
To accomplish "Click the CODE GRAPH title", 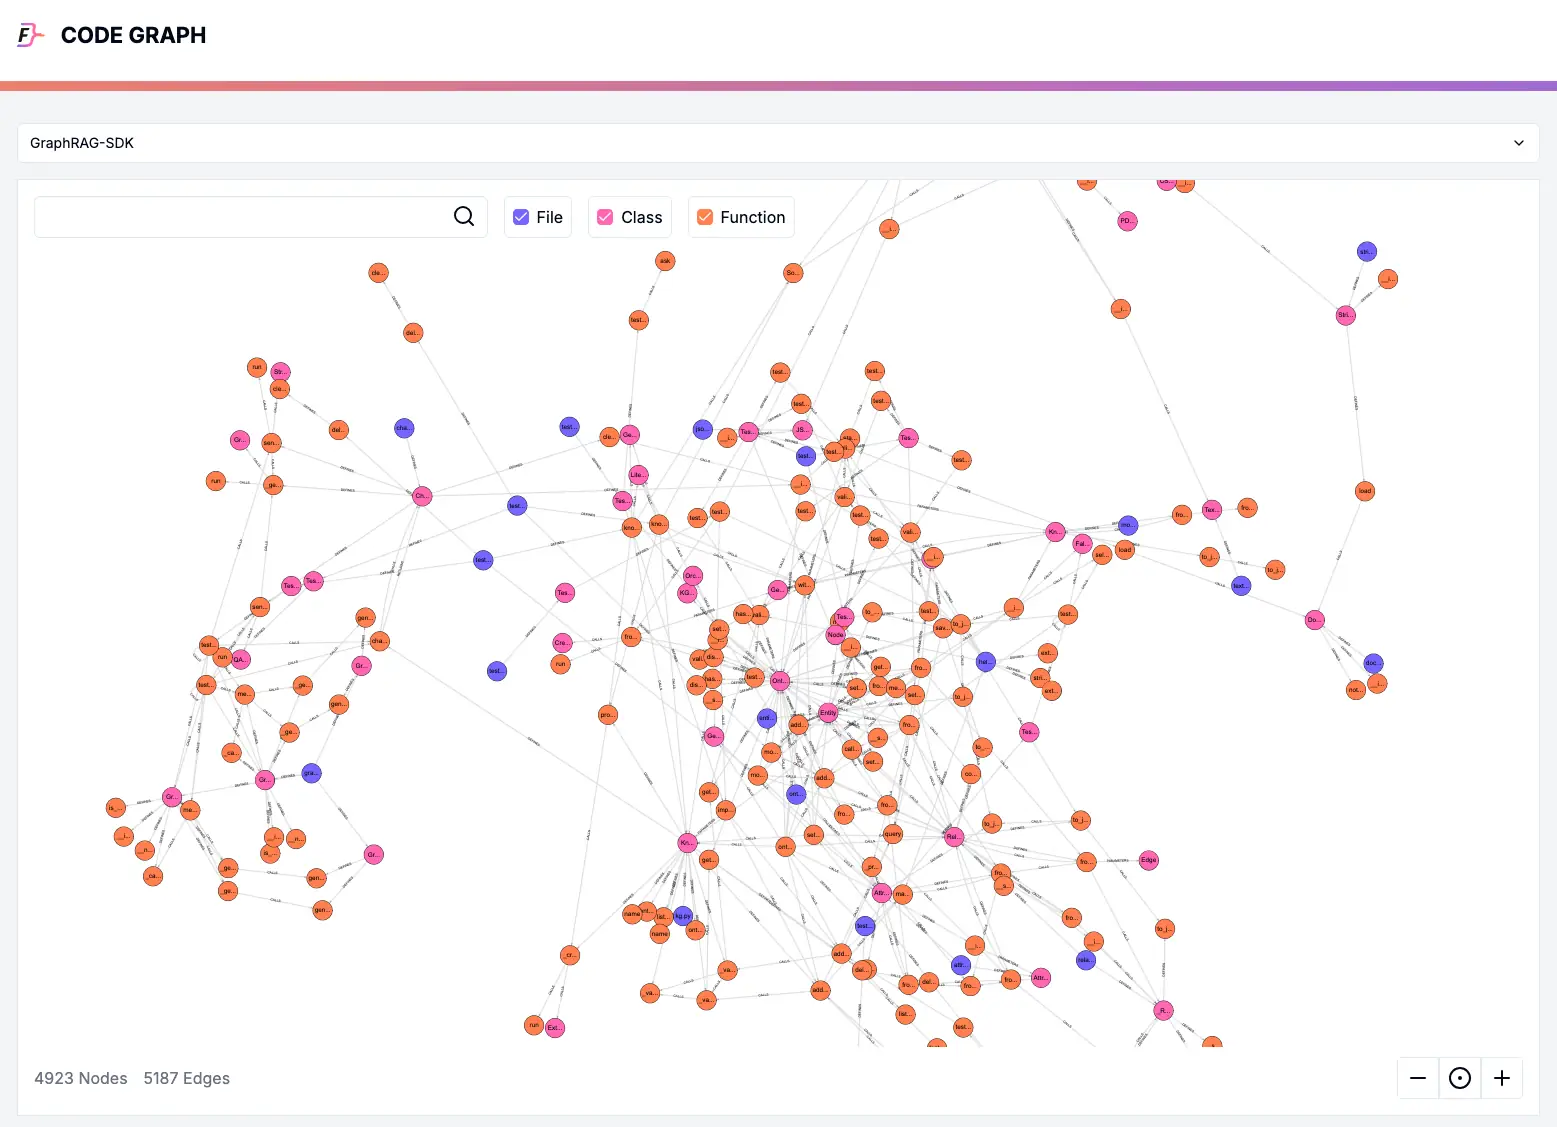I will click(133, 35).
